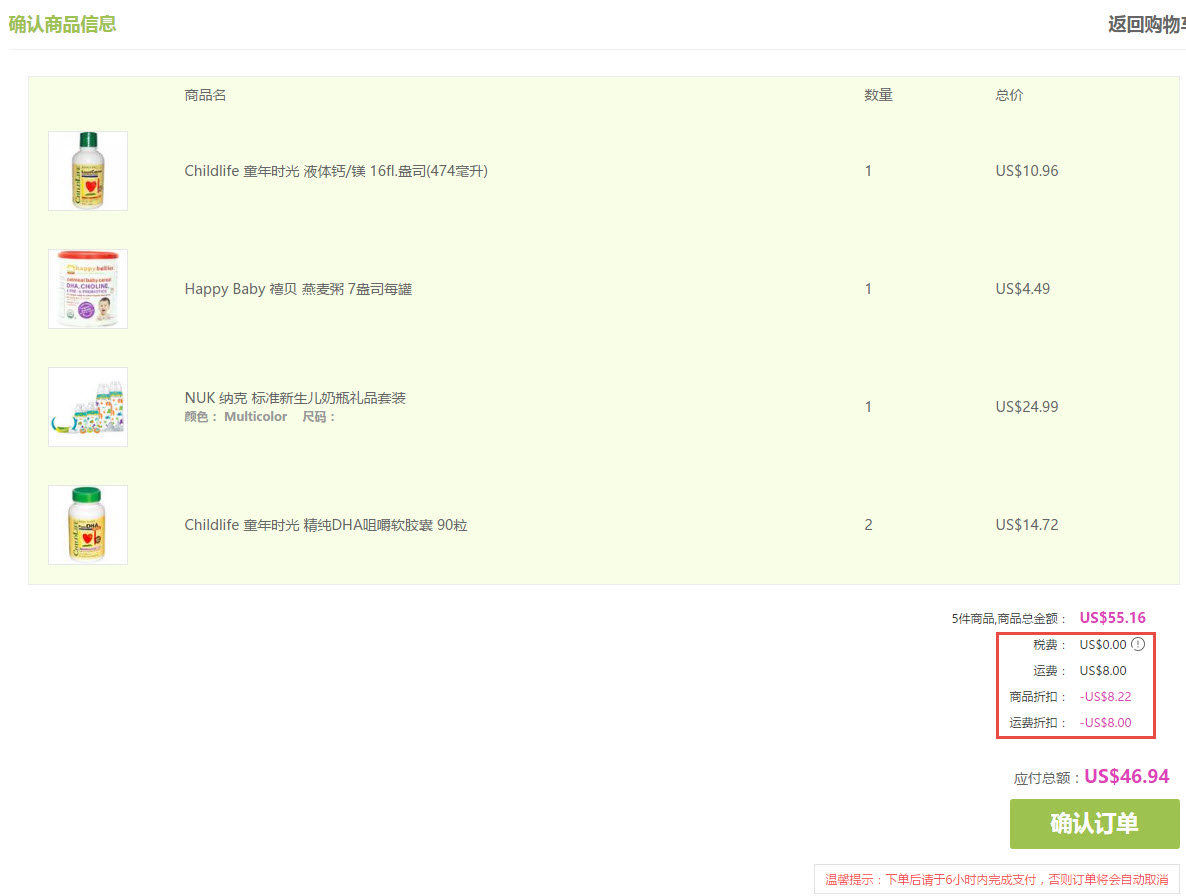This screenshot has width=1186, height=896.
Task: Click price US$4.49
Action: pyautogui.click(x=1023, y=289)
